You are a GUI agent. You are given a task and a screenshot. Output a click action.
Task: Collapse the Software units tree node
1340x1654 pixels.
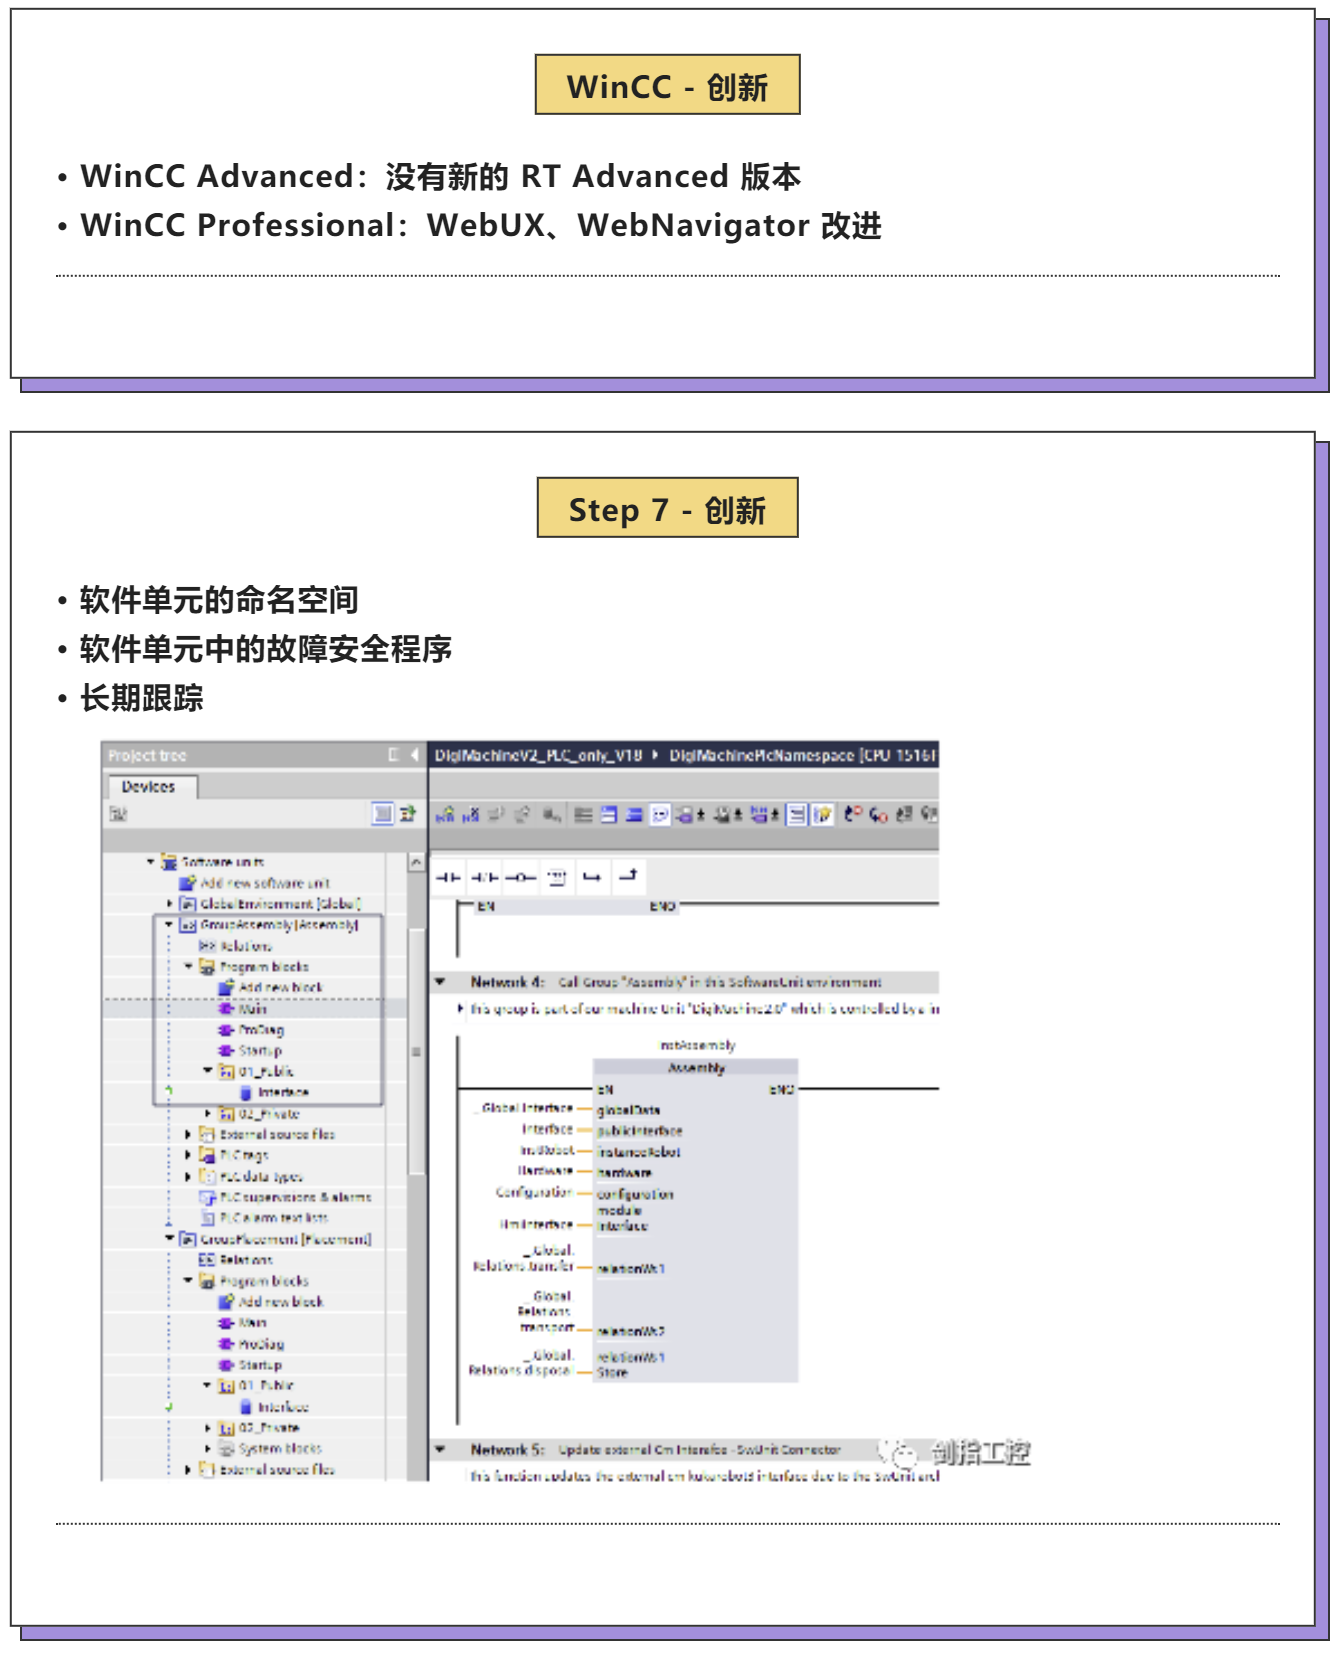151,861
